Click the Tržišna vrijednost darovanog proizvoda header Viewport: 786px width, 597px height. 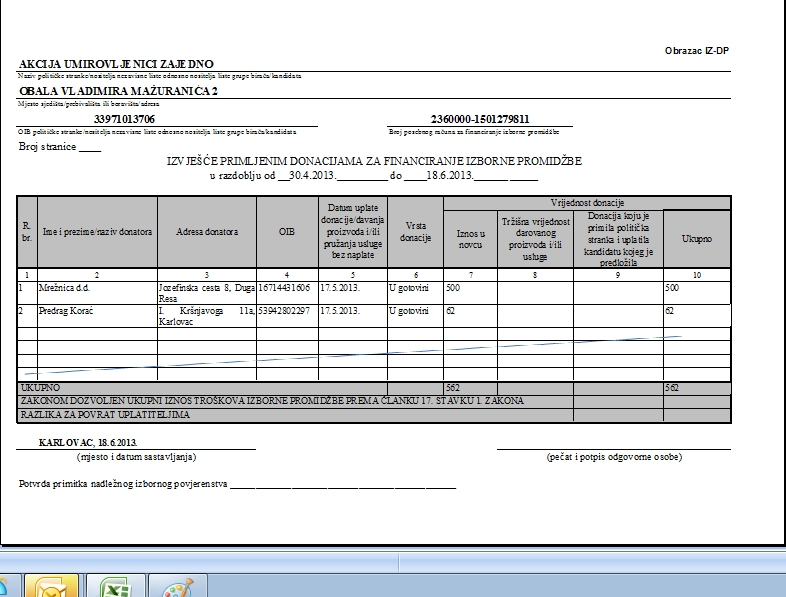coord(535,239)
